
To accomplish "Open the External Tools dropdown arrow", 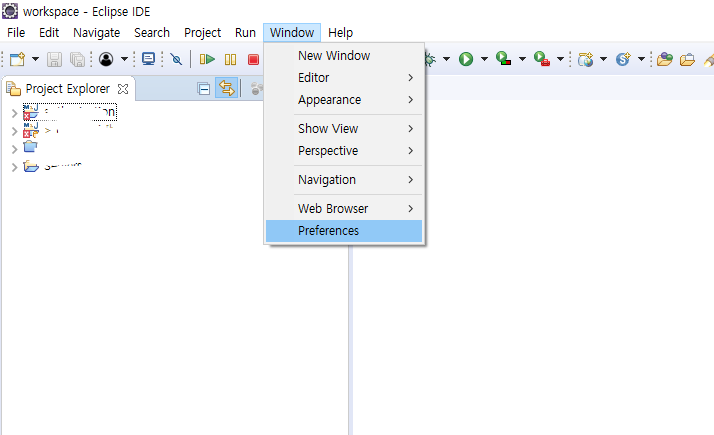I will pyautogui.click(x=561, y=59).
